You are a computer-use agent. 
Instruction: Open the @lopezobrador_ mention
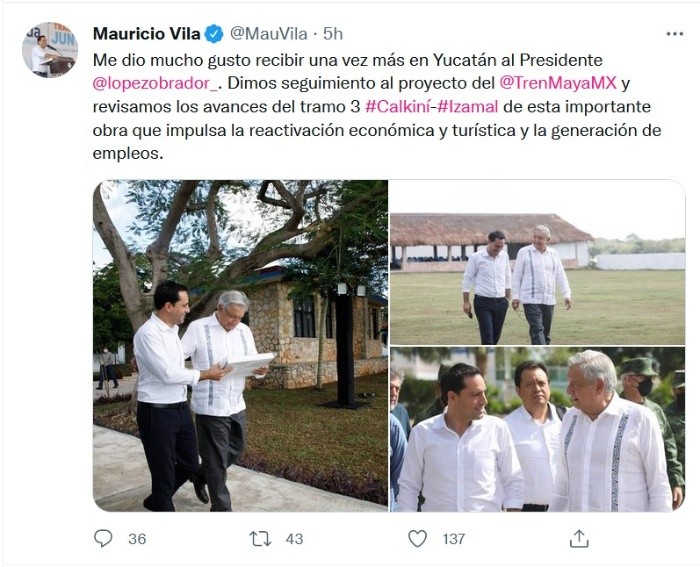(155, 83)
